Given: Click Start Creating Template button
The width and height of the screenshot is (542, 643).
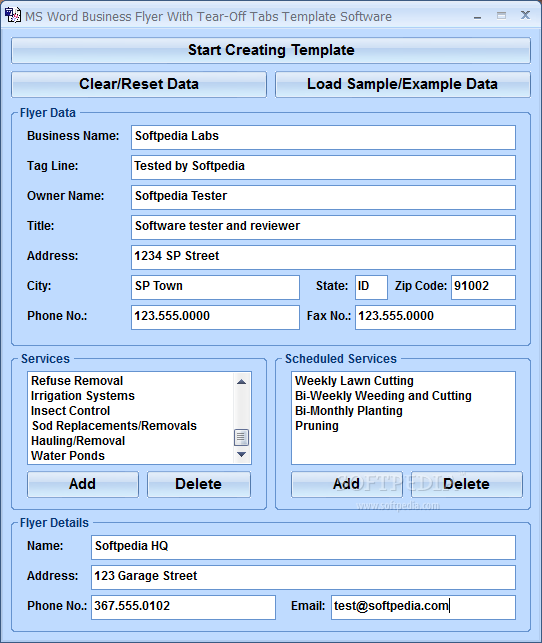Looking at the screenshot, I should (271, 50).
